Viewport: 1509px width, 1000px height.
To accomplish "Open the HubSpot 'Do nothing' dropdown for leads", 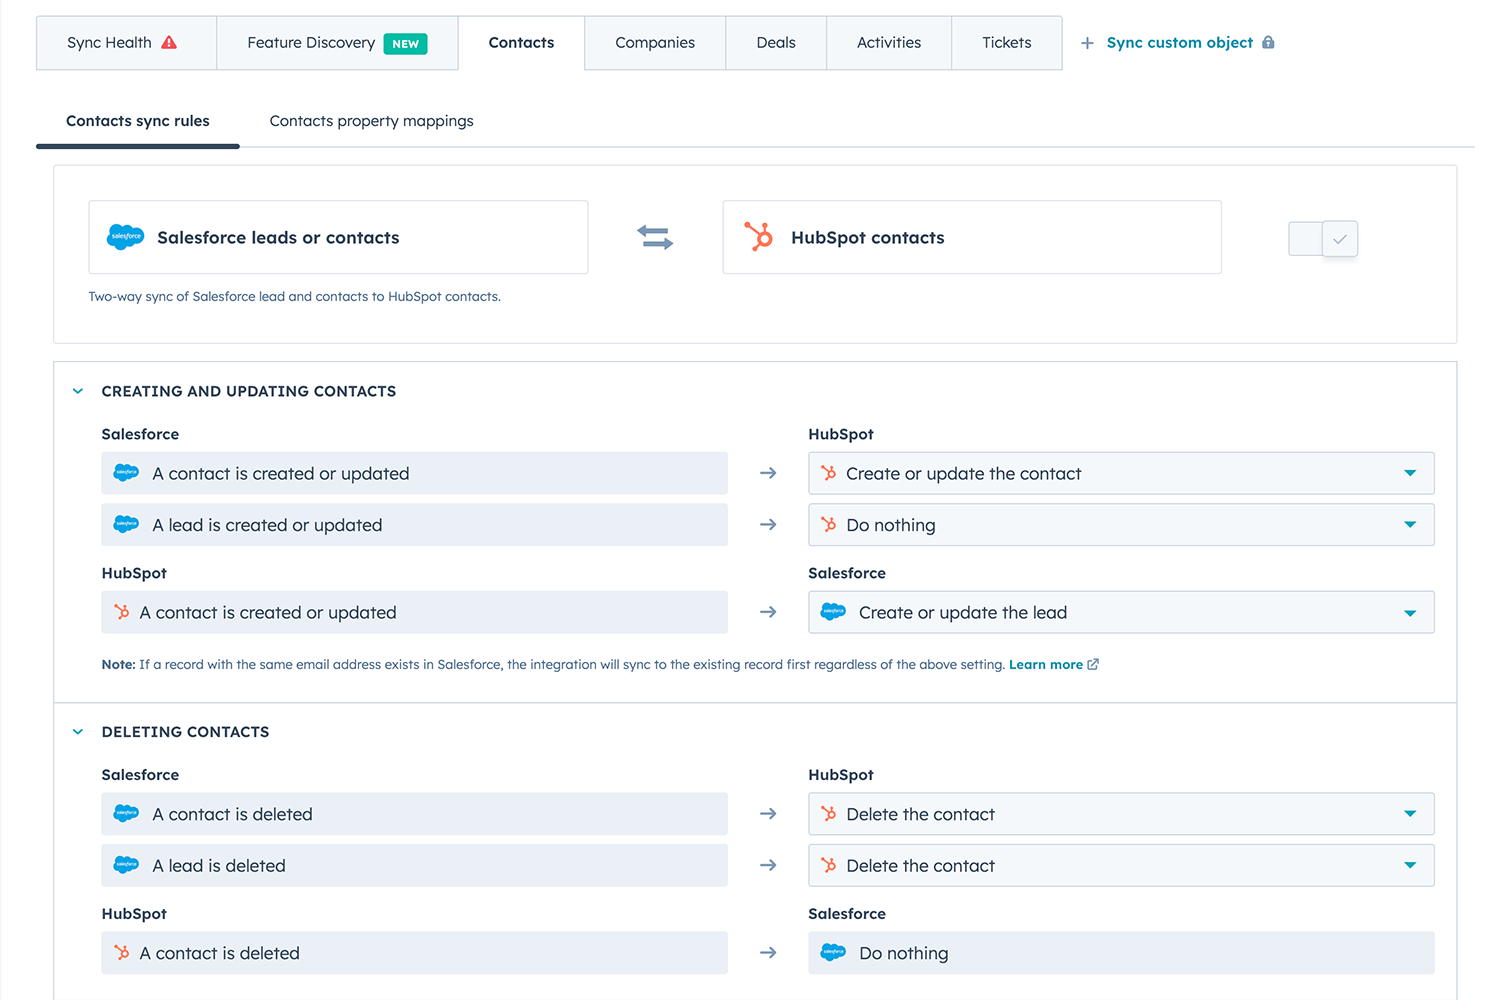I will 1121,524.
